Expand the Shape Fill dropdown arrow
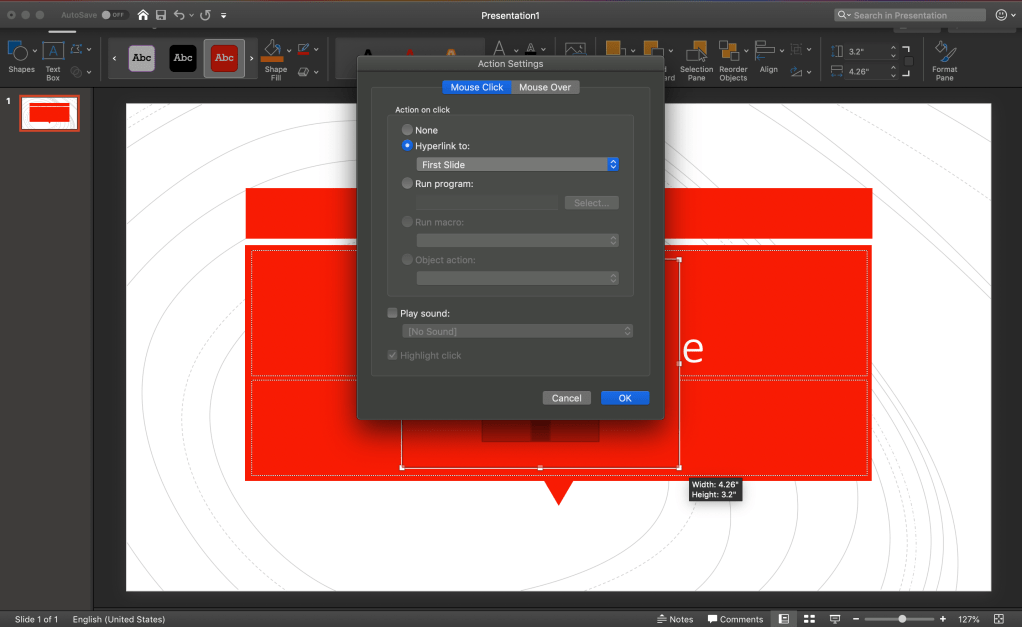Screen dimensions: 1022x627 tap(289, 50)
